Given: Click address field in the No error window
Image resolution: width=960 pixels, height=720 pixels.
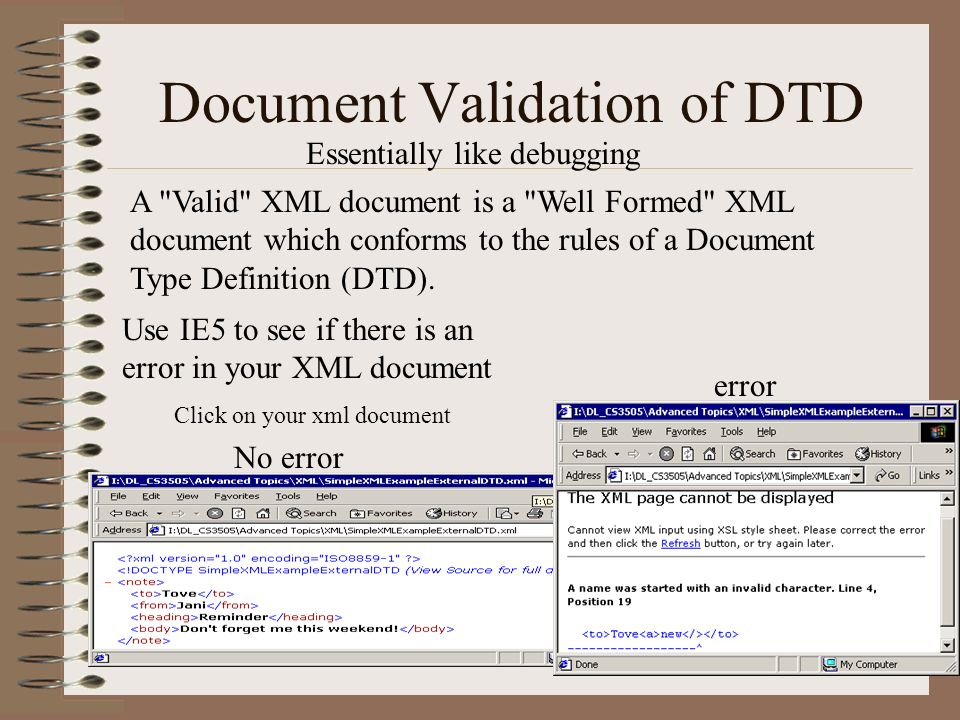Looking at the screenshot, I should tap(350, 530).
